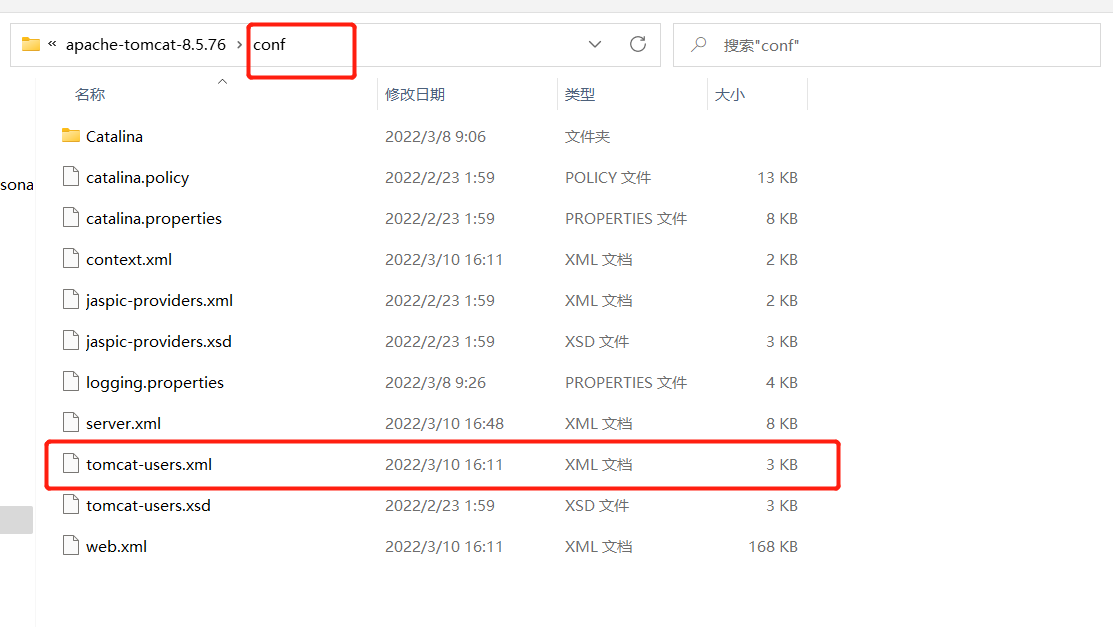The height and width of the screenshot is (627, 1113).
Task: Click catalina.policy file icon
Action: [71, 176]
